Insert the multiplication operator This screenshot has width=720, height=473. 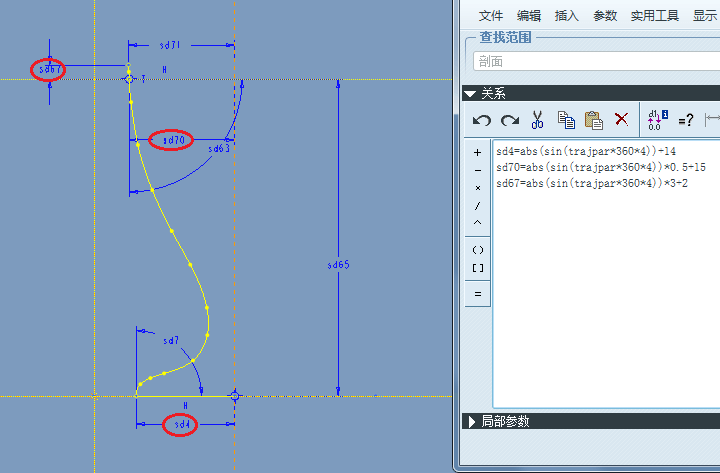pyautogui.click(x=478, y=188)
